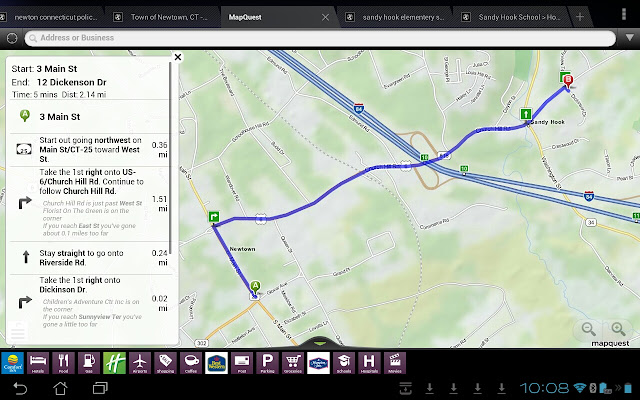The image size is (640, 400).
Task: Select step 'Stay straight to go onto Riverside Rd'
Action: click(x=89, y=258)
